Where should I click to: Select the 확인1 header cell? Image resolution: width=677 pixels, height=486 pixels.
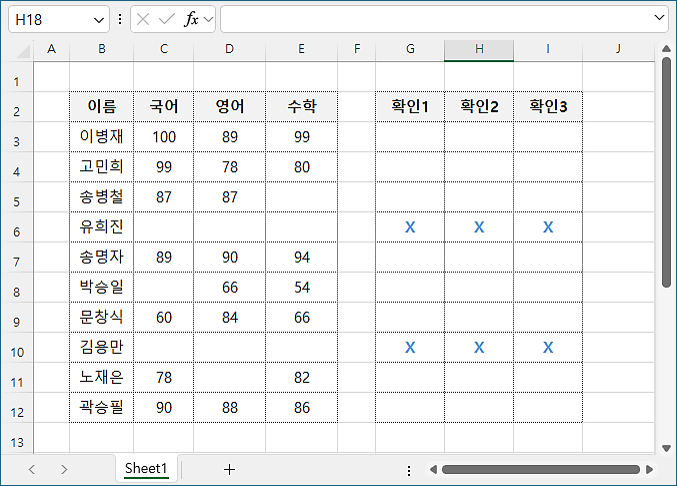[x=410, y=107]
